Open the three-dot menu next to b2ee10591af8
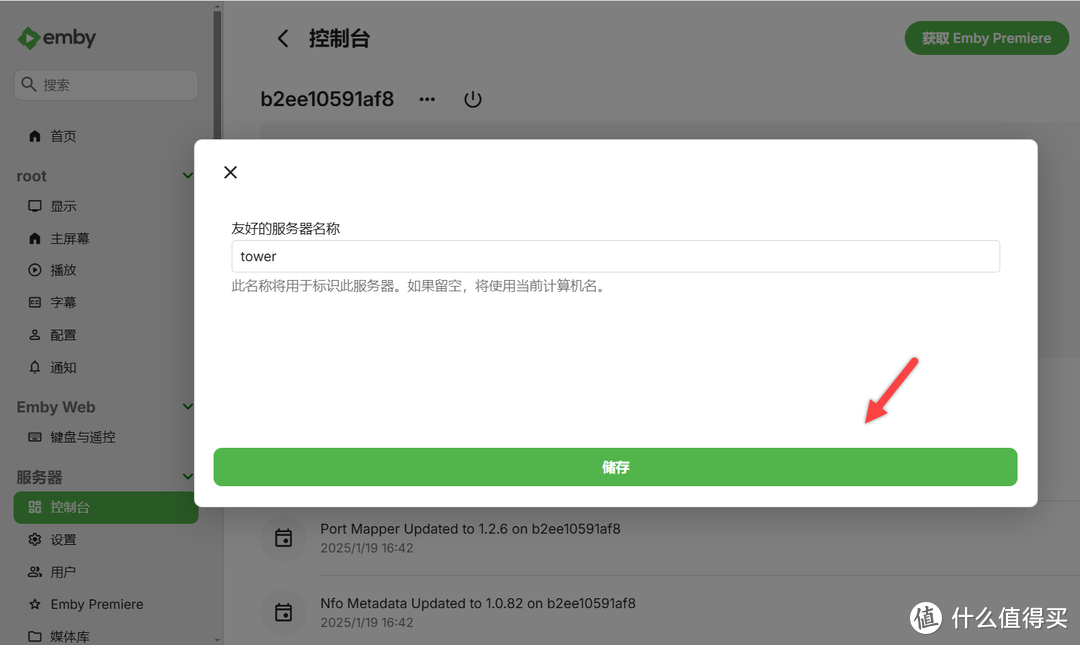Viewport: 1080px width, 645px height. pyautogui.click(x=427, y=99)
